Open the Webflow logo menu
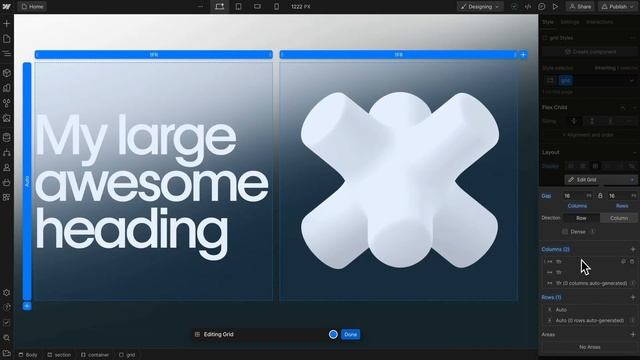 coord(7,7)
